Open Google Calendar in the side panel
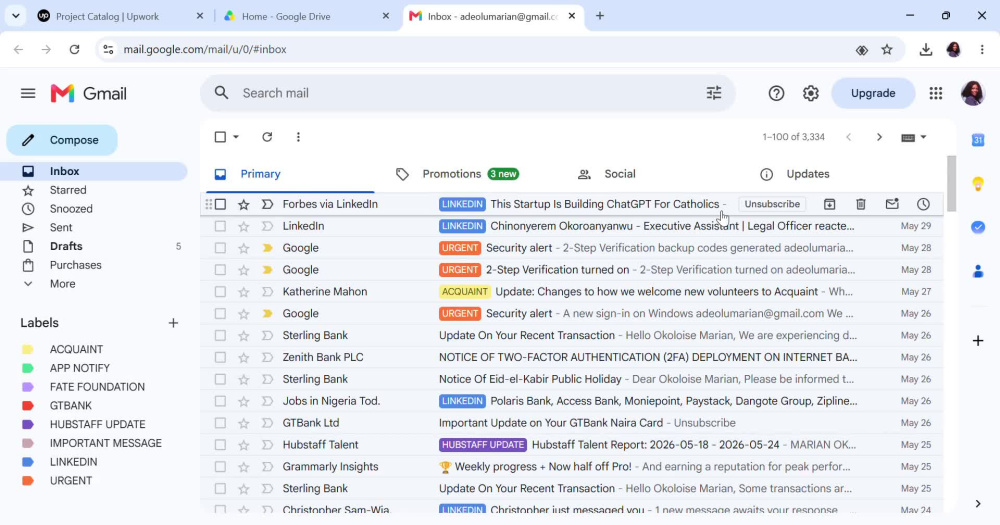The image size is (1000, 525). tap(978, 140)
